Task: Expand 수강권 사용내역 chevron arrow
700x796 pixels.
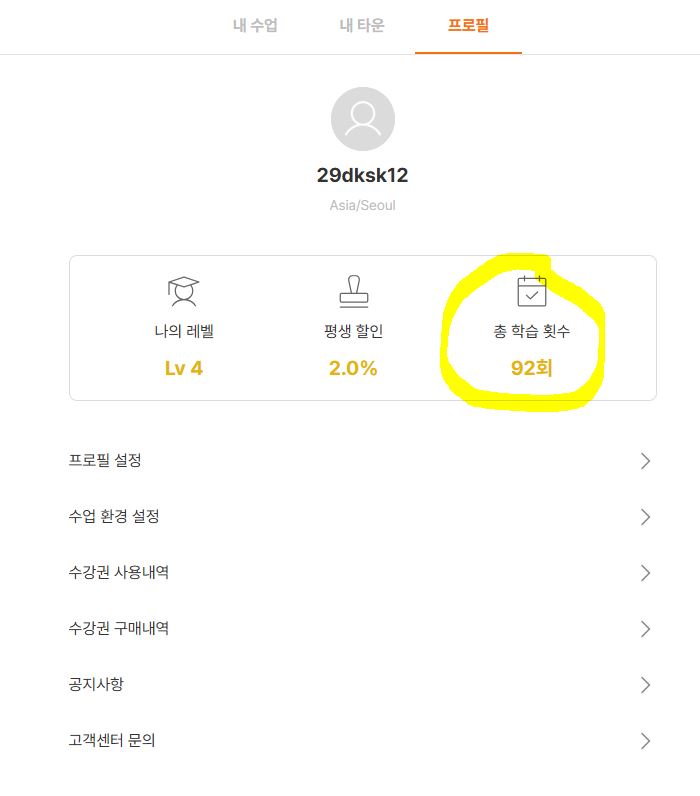Action: pos(645,573)
